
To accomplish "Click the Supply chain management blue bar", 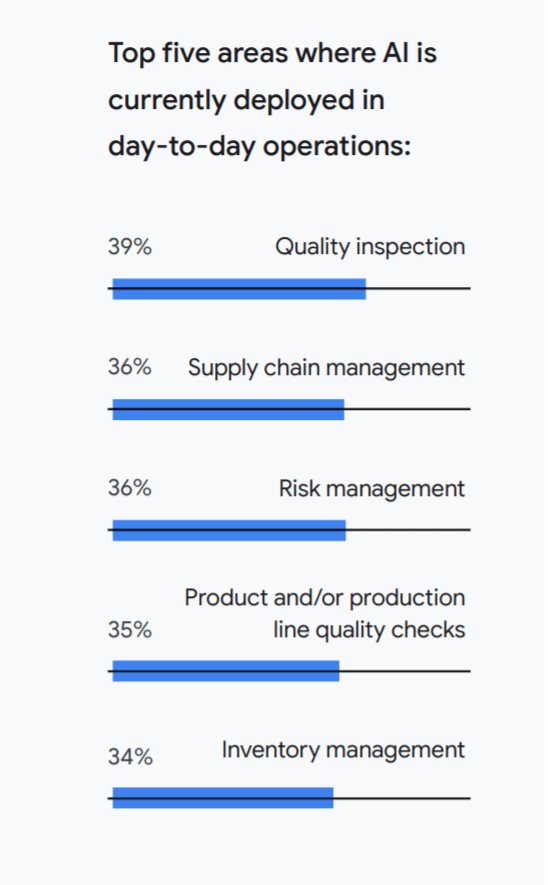I will coord(229,410).
